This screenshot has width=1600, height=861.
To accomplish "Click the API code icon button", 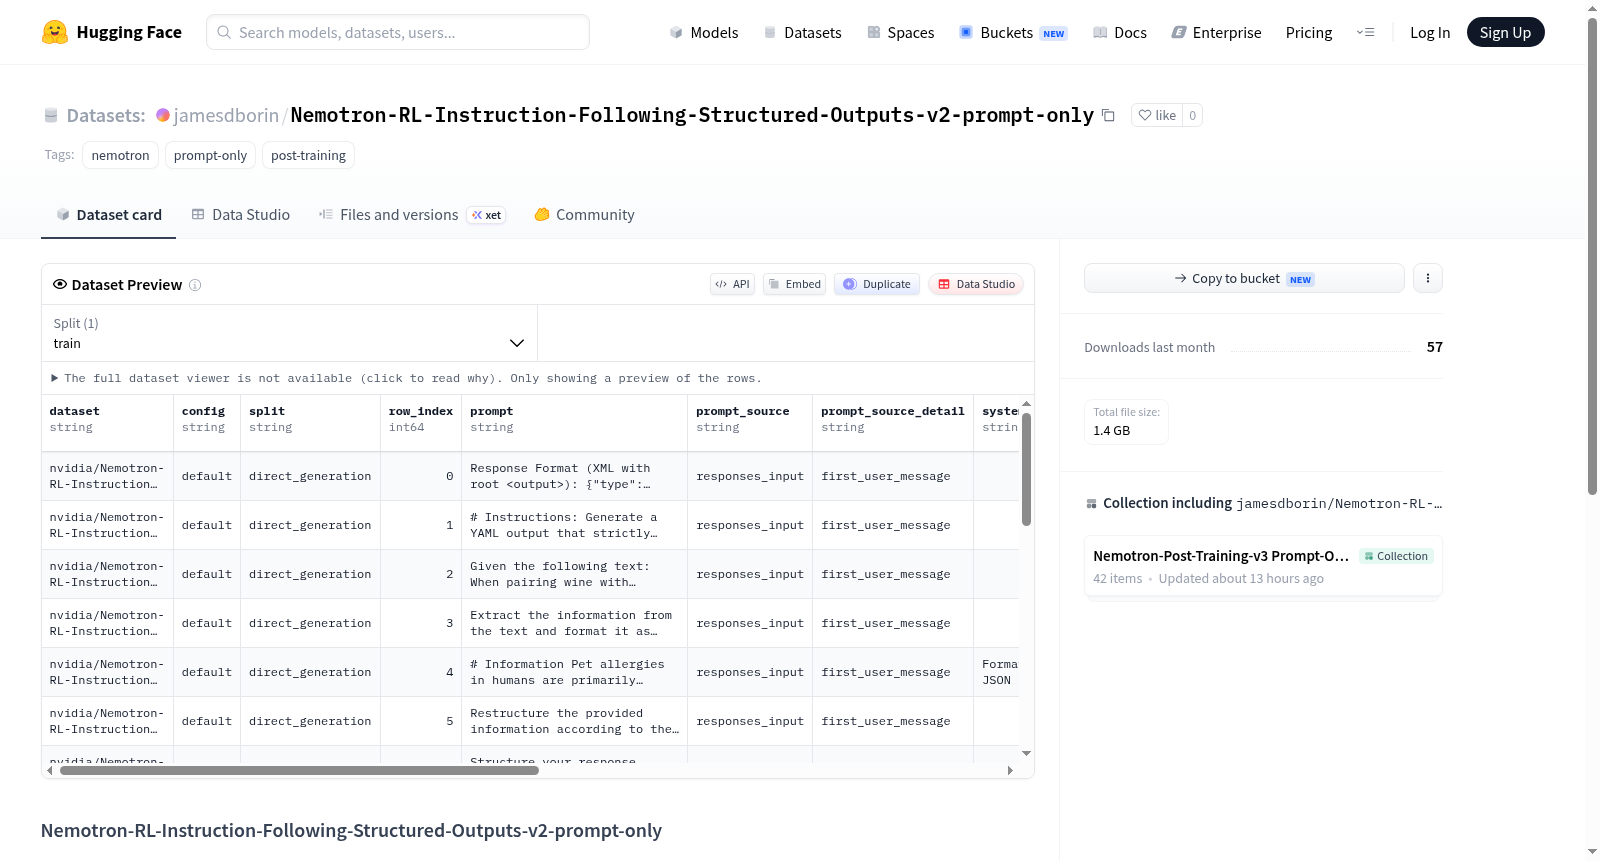I will pyautogui.click(x=732, y=284).
